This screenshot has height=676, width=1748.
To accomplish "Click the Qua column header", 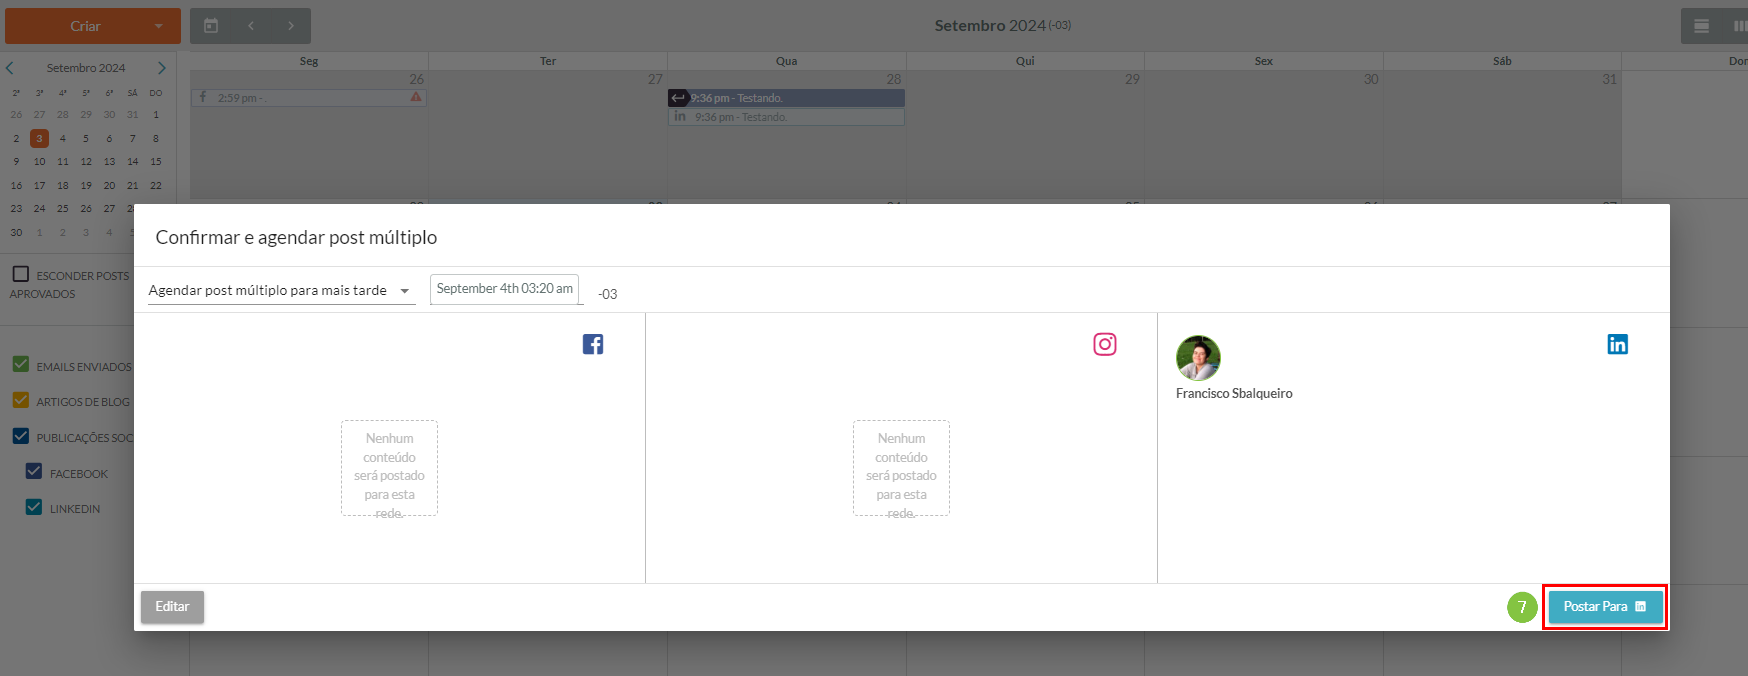I will coord(787,61).
